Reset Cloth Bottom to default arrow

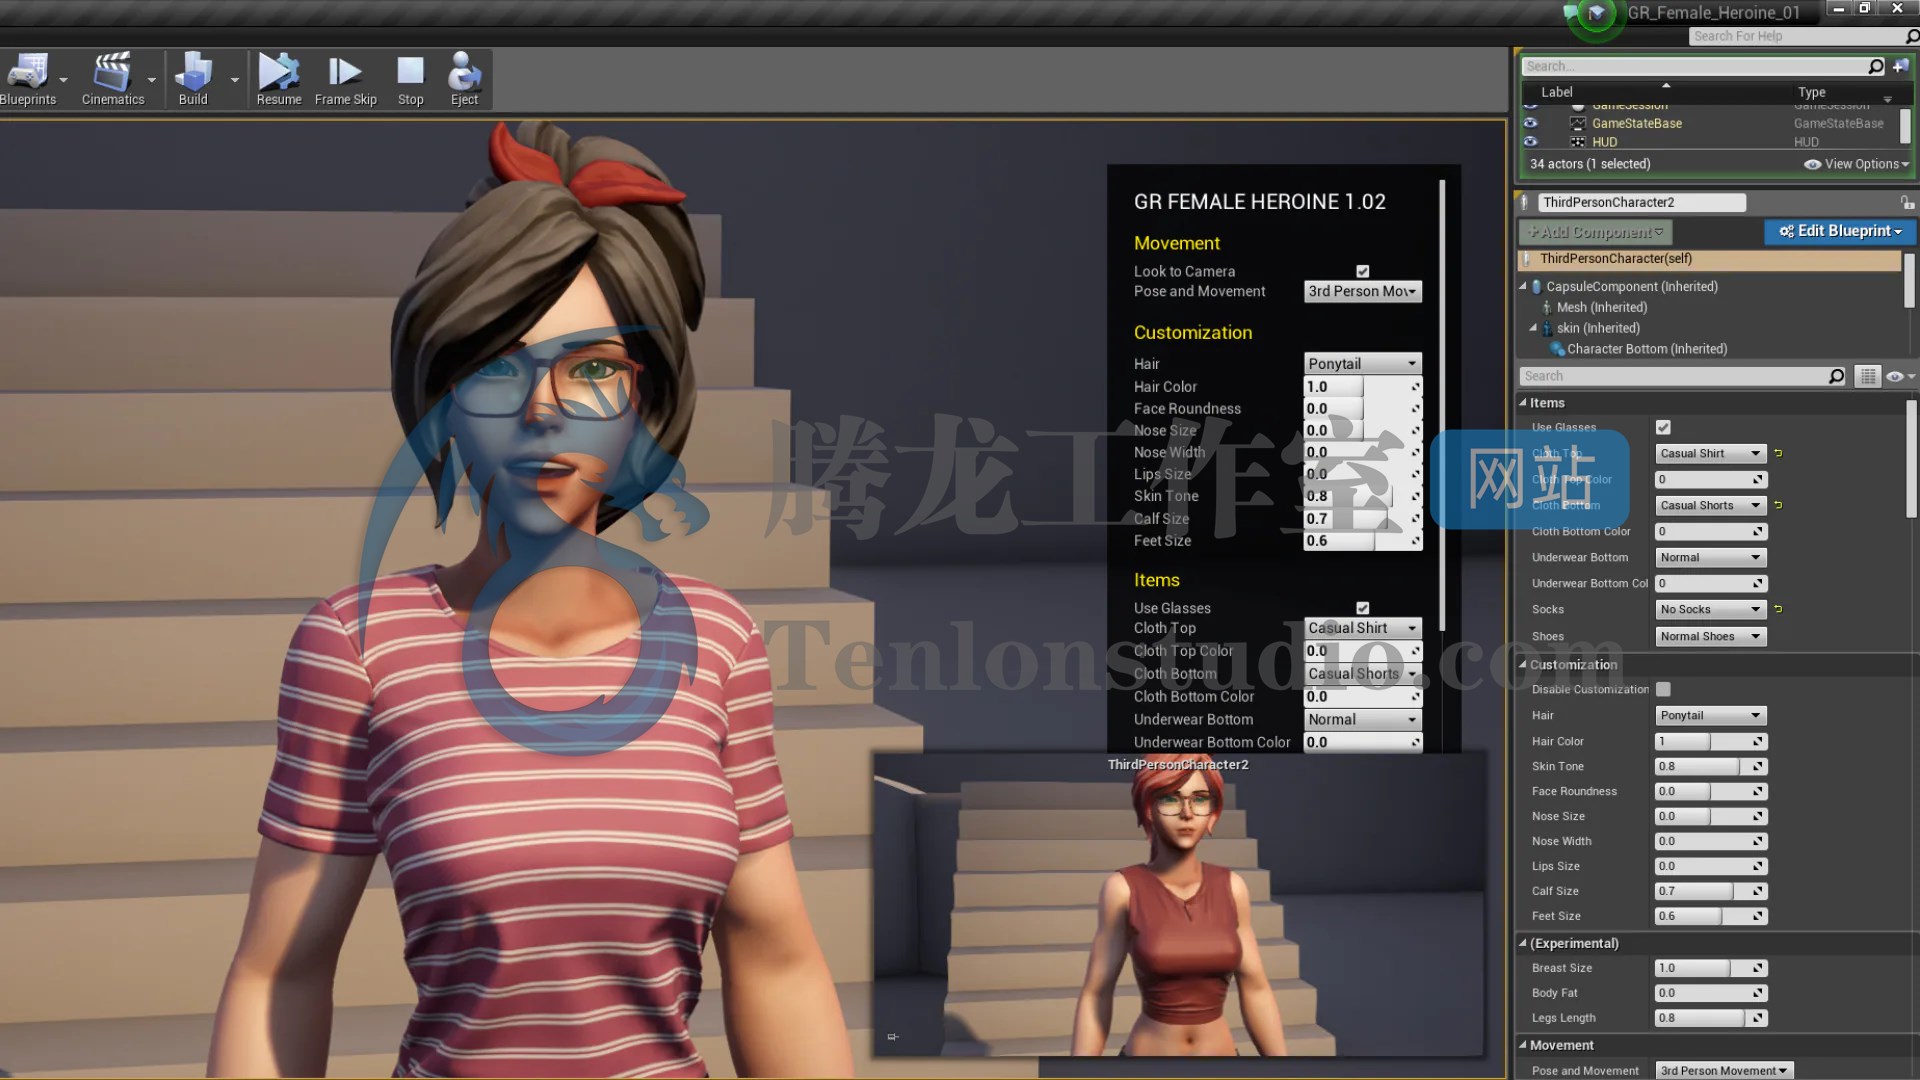click(1778, 505)
